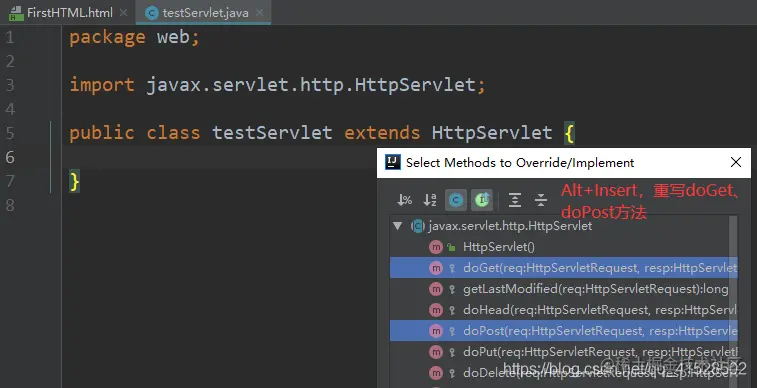Click the method icon beside doPost

(x=436, y=331)
